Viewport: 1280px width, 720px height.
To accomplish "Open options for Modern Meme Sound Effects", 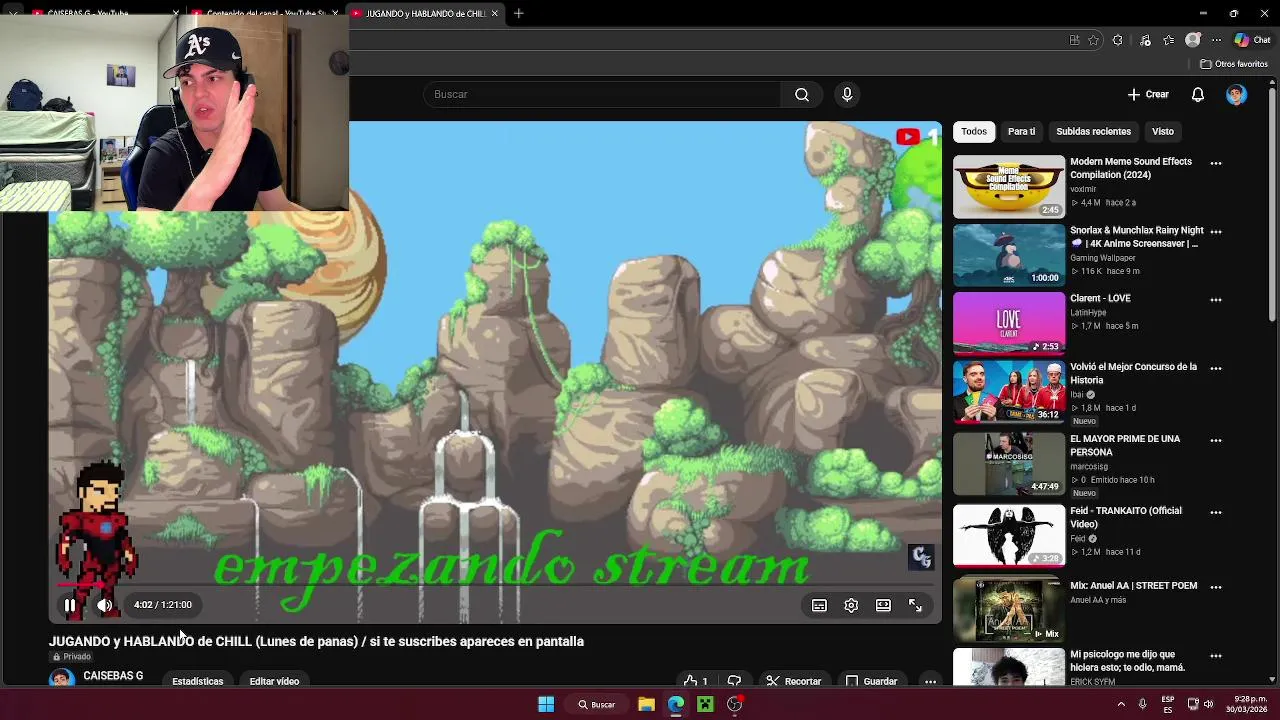I will [1216, 163].
